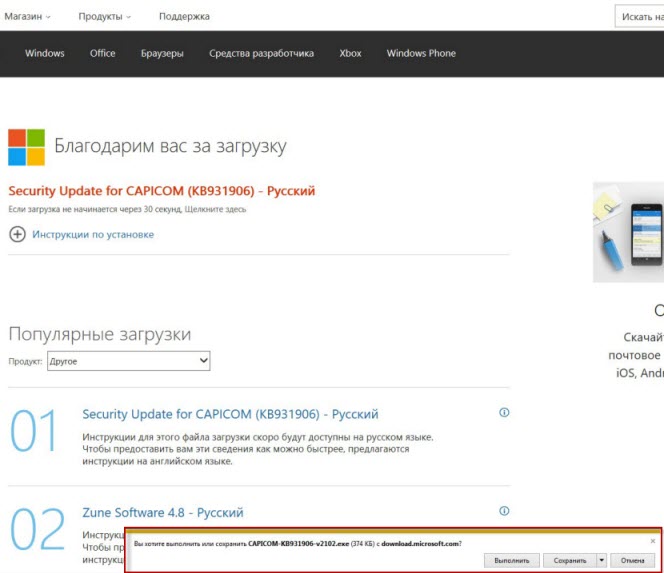
Task: Click 'Благодарим вас за загрузку' heading
Action: pos(171,146)
